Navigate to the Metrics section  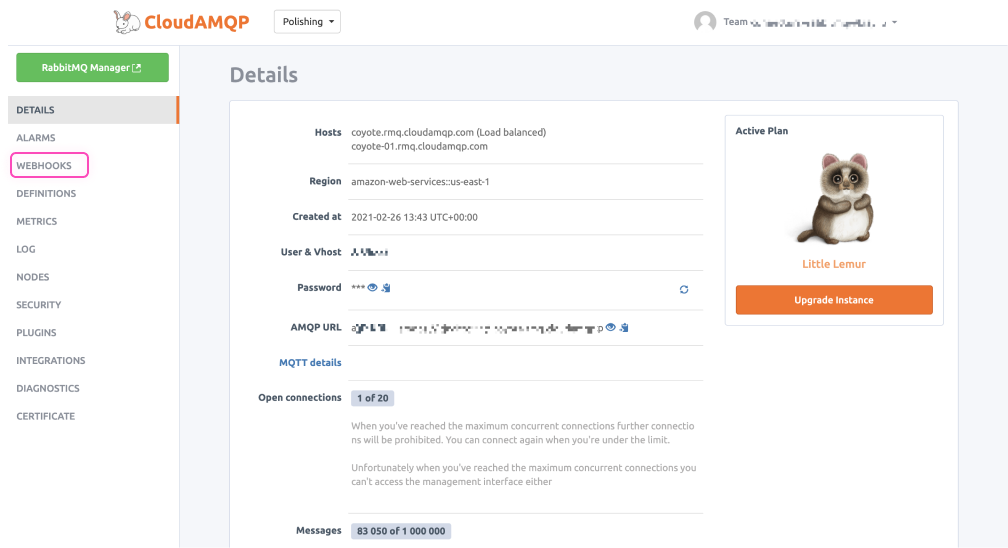pyautogui.click(x=37, y=222)
